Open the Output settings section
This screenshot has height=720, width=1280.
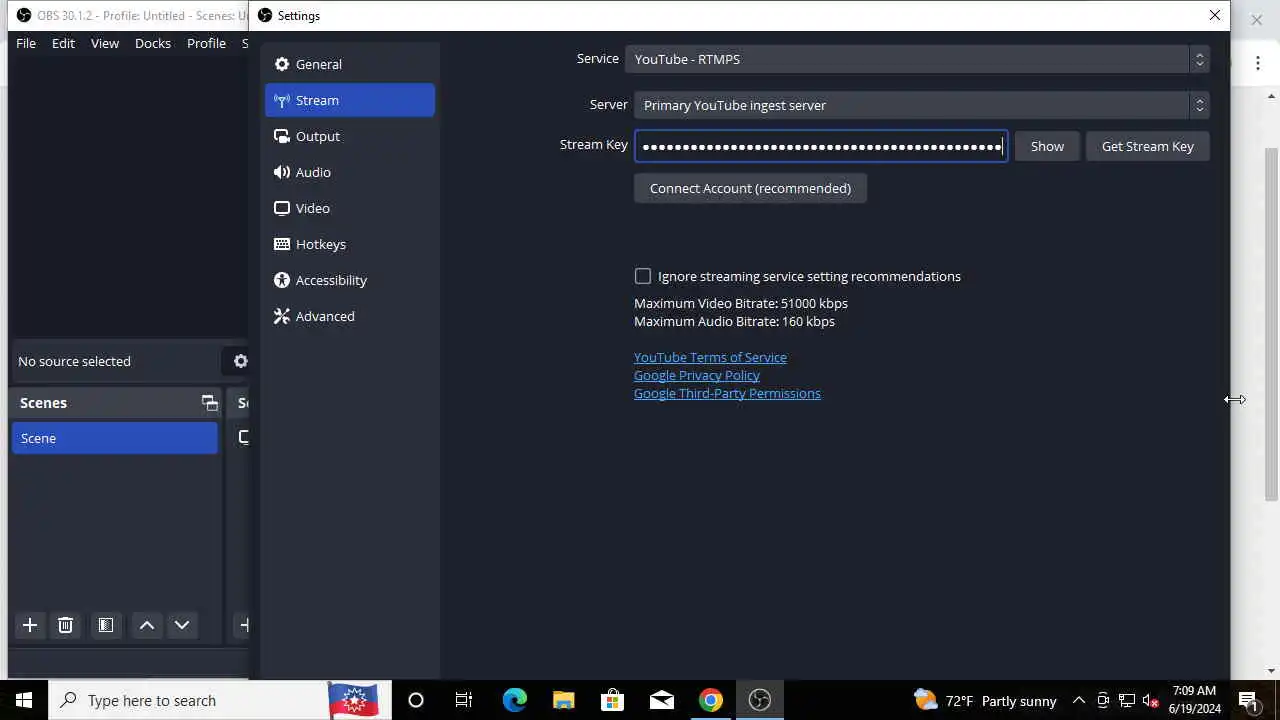349,136
